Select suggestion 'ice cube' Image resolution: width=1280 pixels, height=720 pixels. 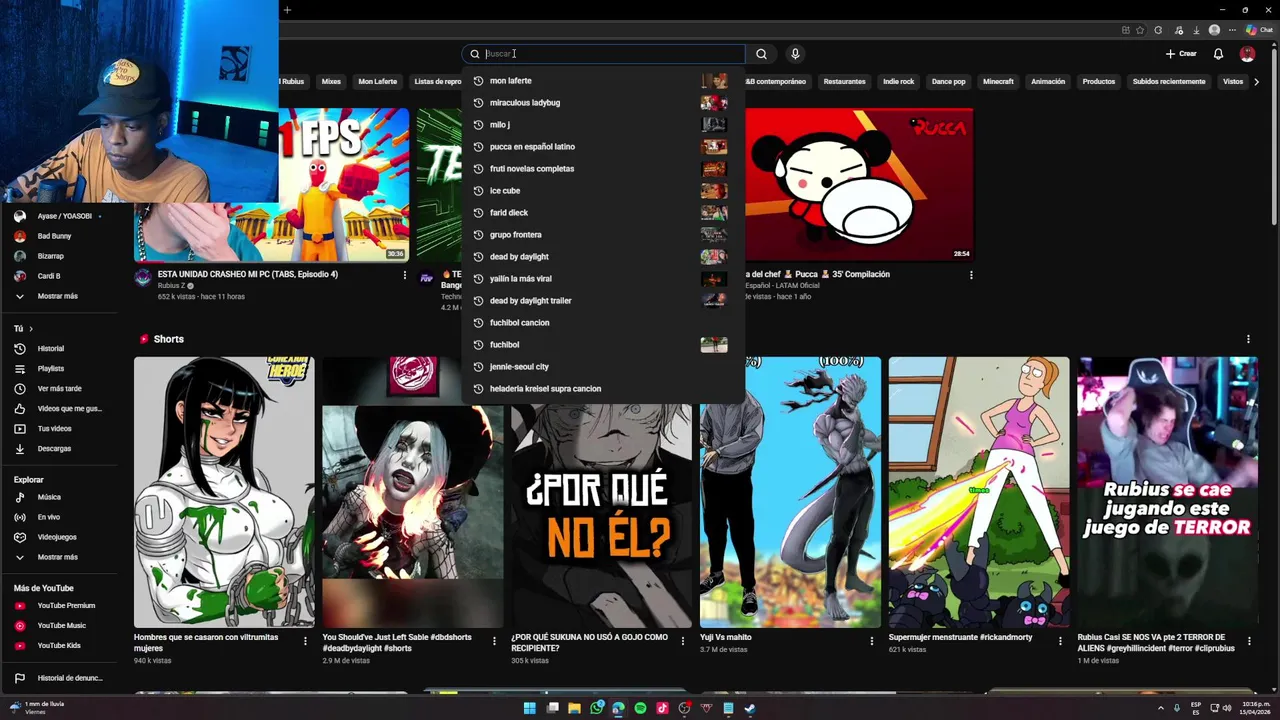coord(603,191)
